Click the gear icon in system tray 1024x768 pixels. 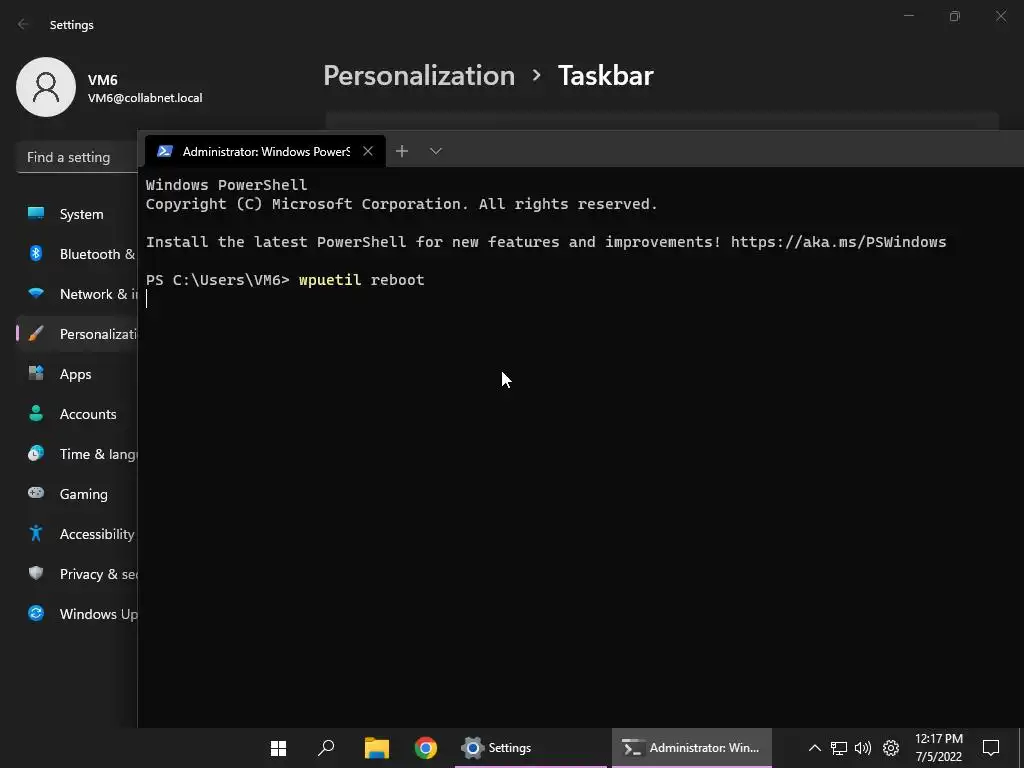pos(891,748)
